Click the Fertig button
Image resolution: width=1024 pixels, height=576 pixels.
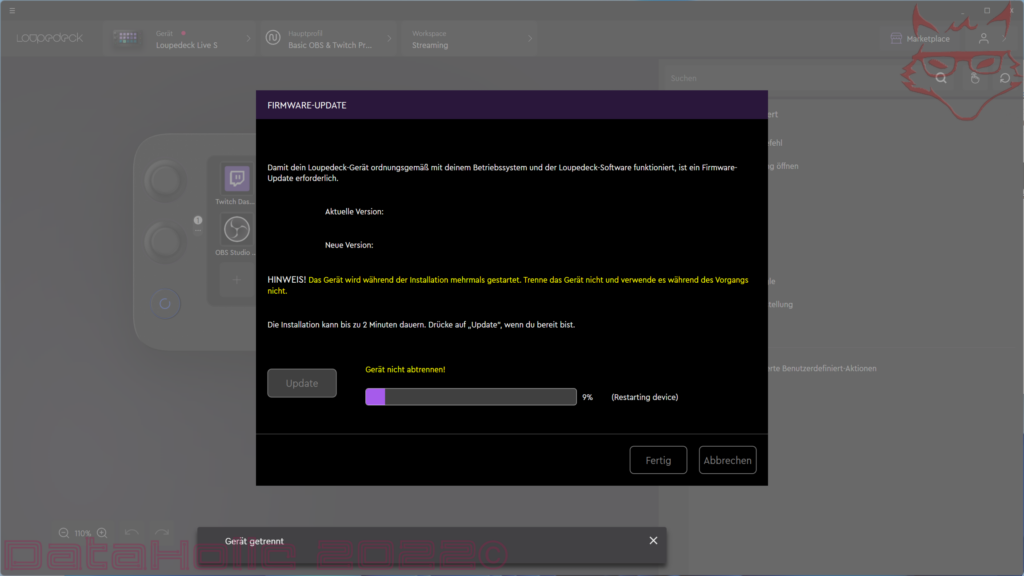point(658,460)
